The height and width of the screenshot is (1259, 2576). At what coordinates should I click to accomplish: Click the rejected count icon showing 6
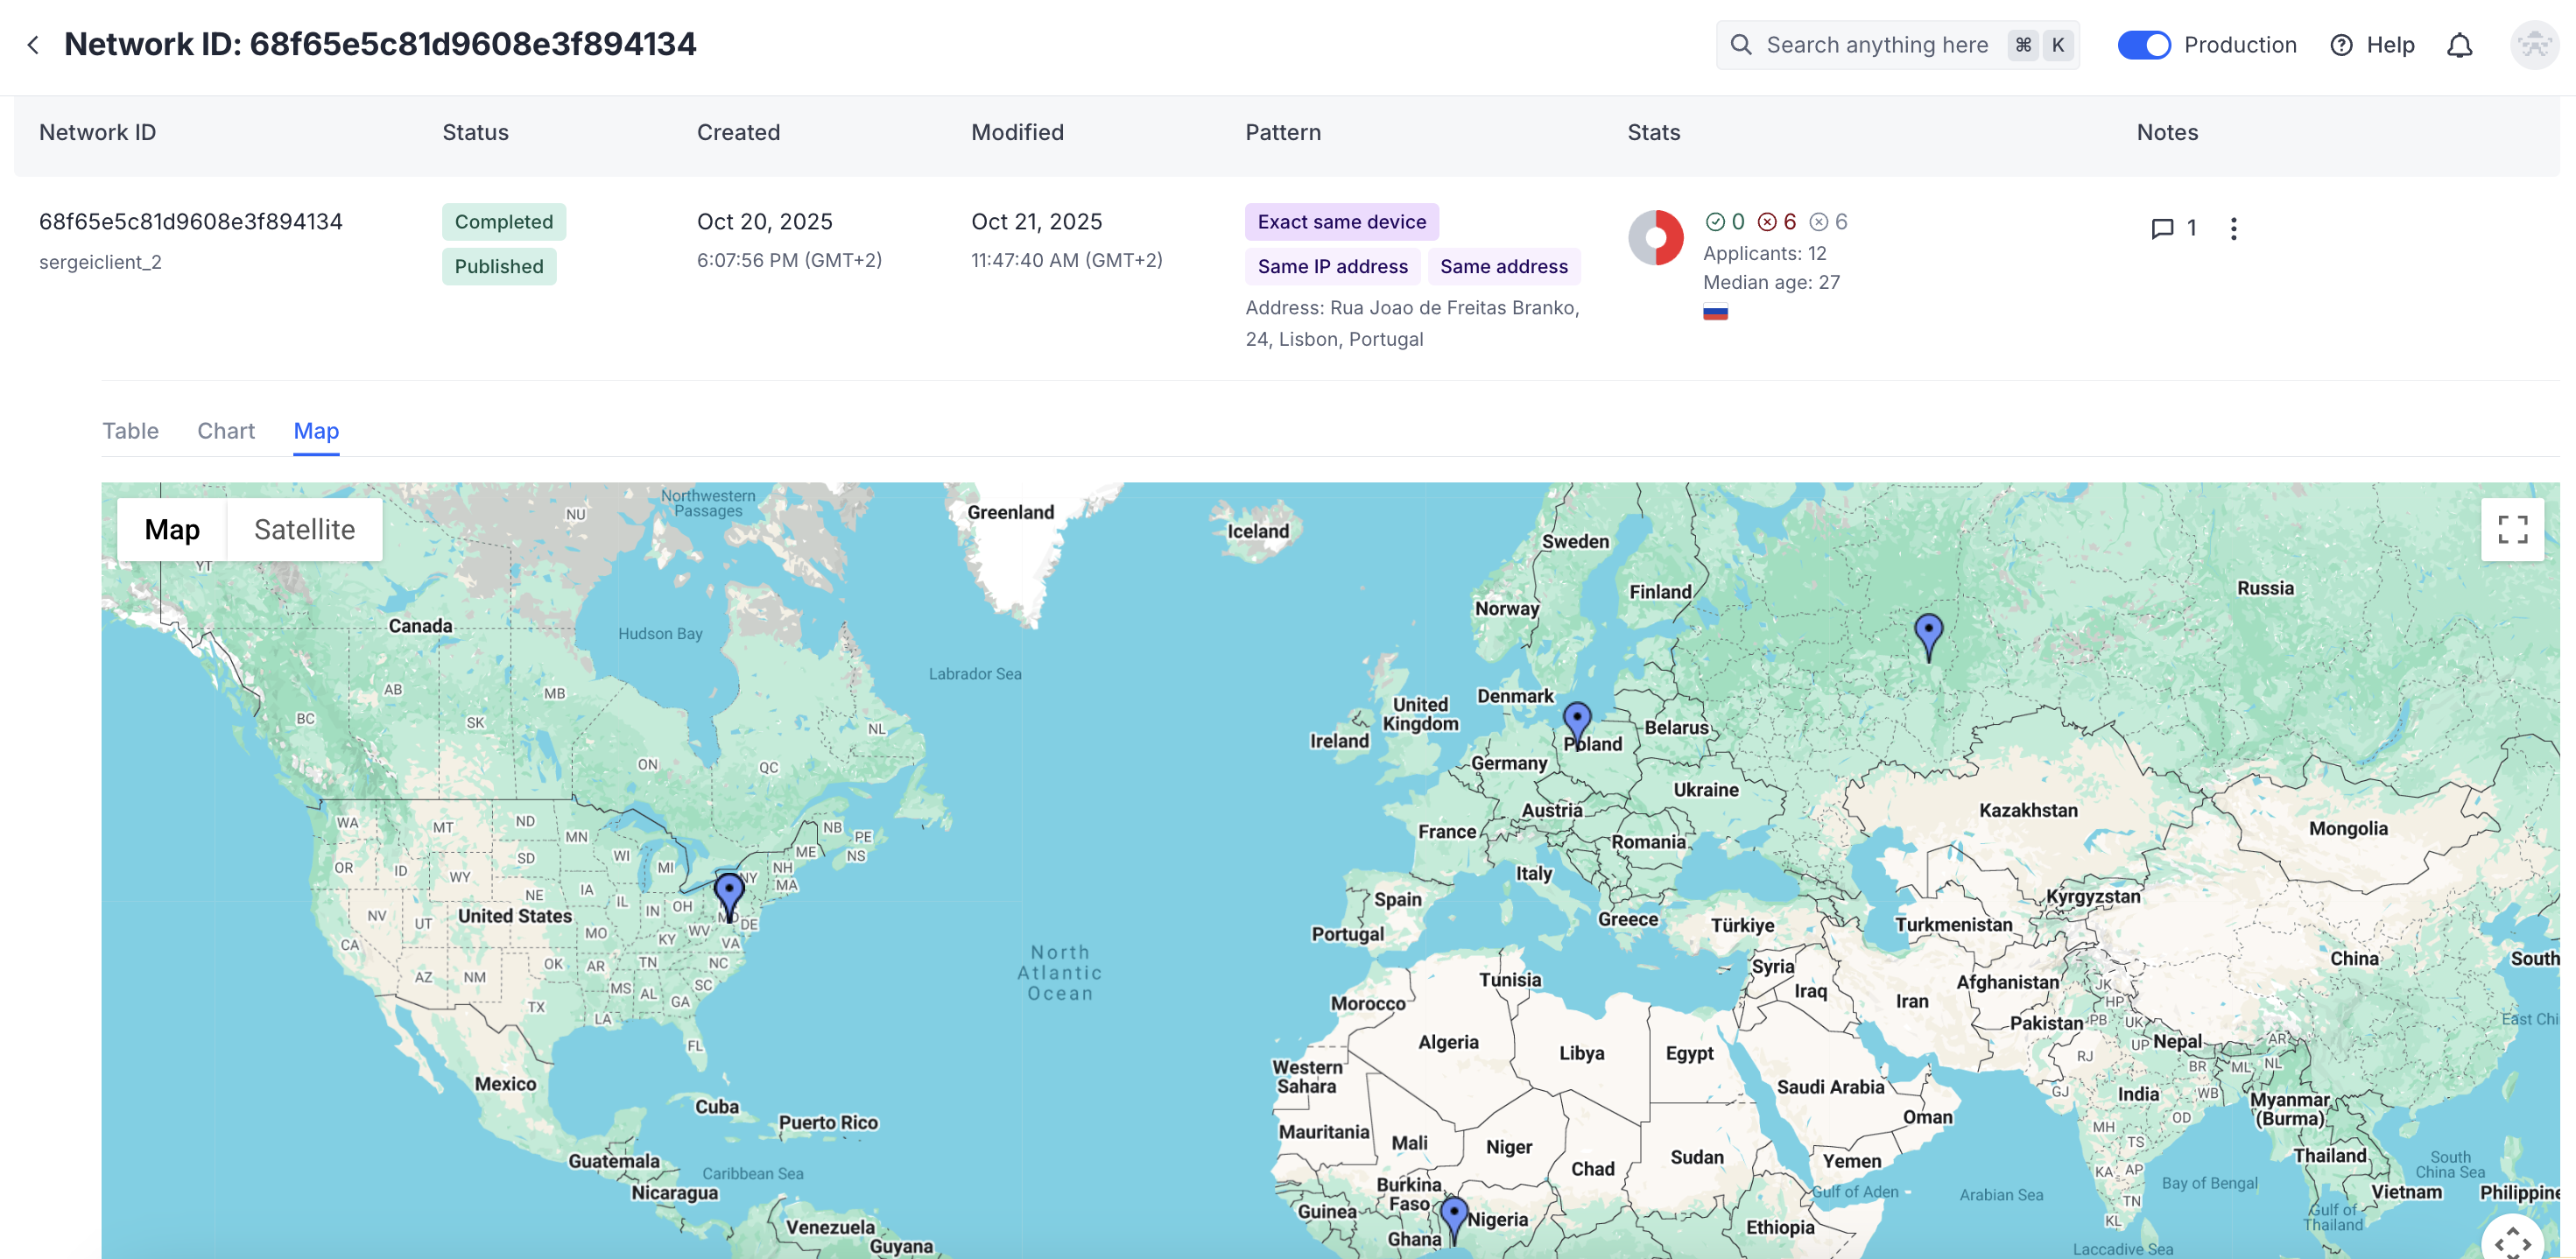[1766, 222]
